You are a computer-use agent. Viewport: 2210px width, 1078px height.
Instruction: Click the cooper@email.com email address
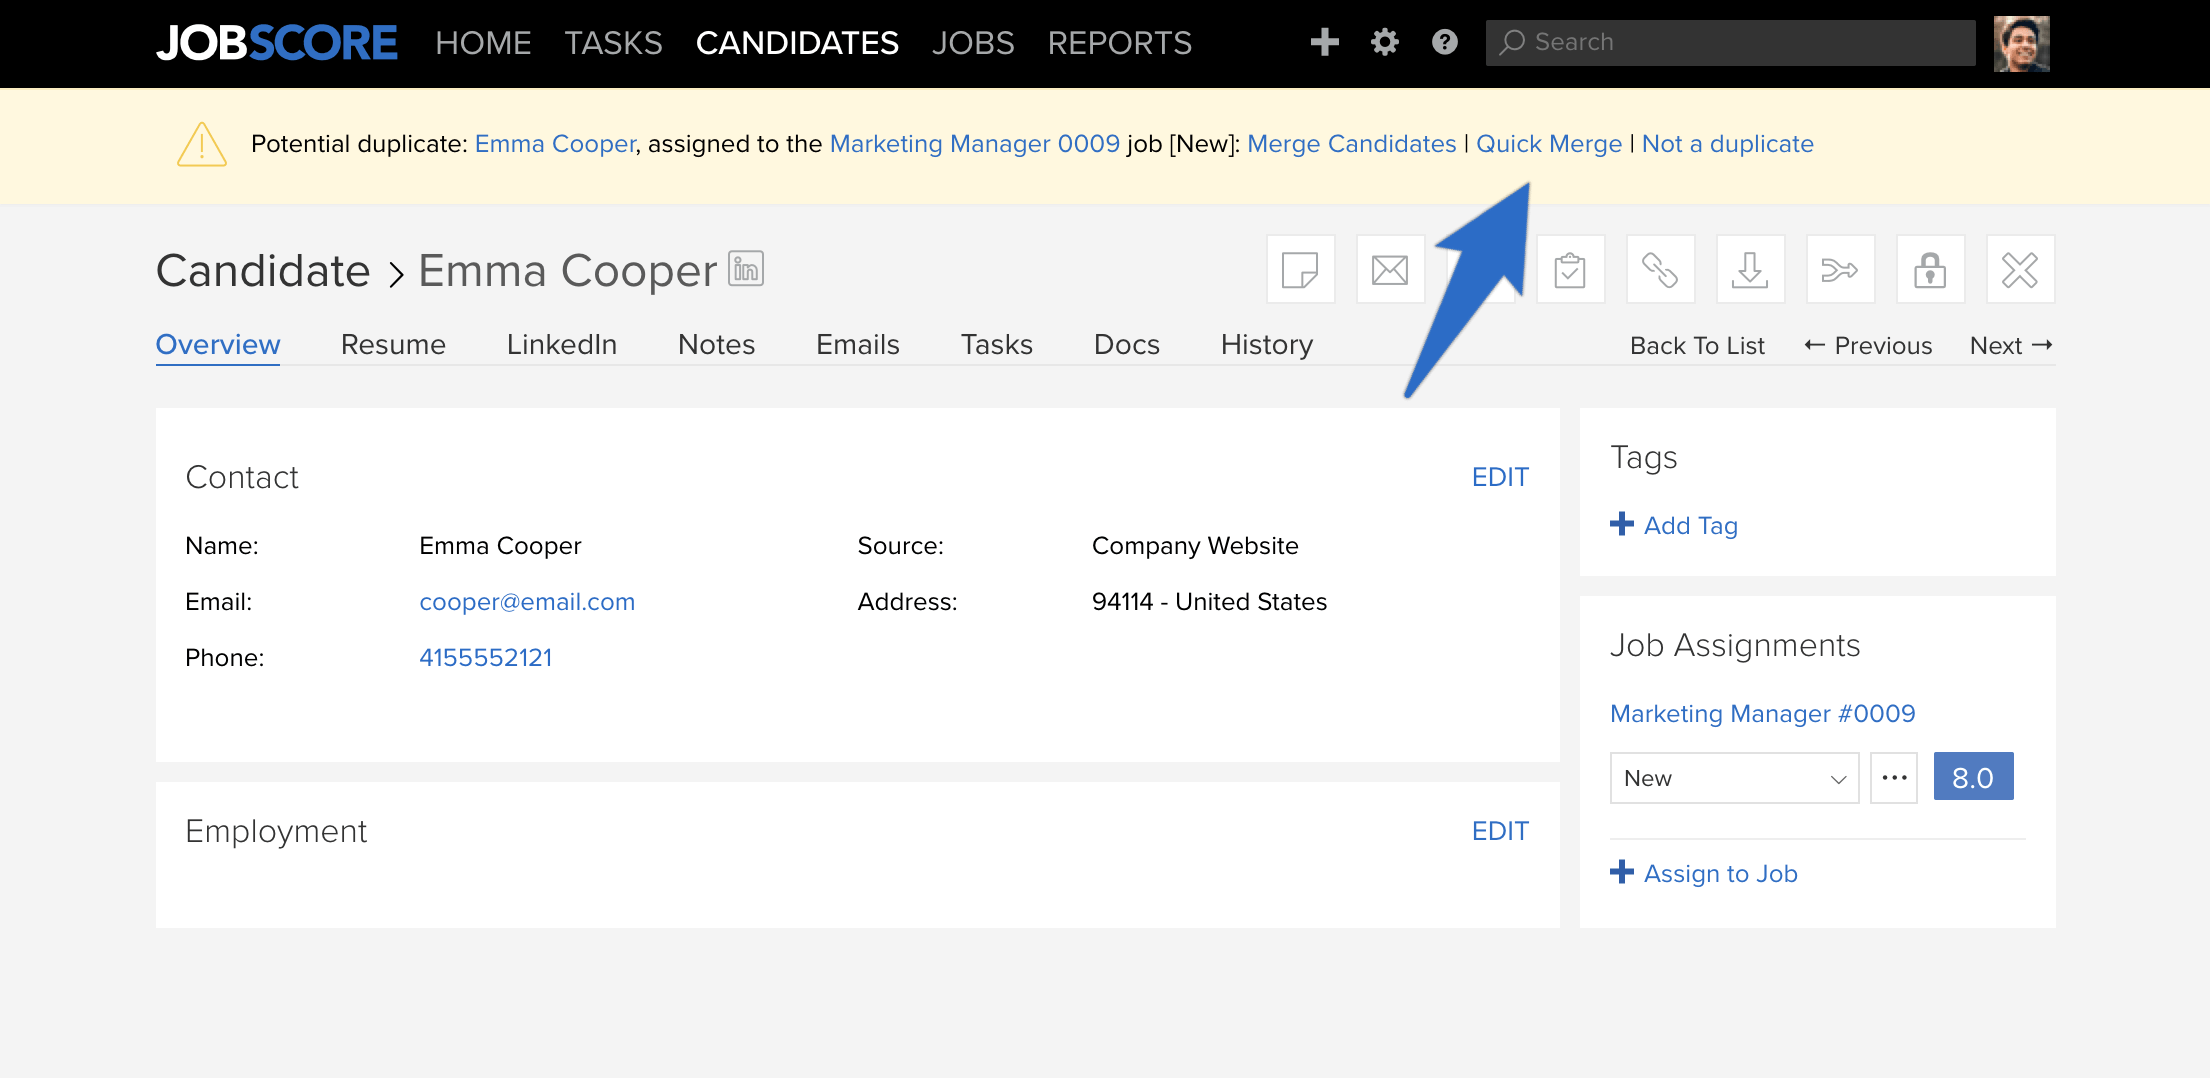(527, 601)
